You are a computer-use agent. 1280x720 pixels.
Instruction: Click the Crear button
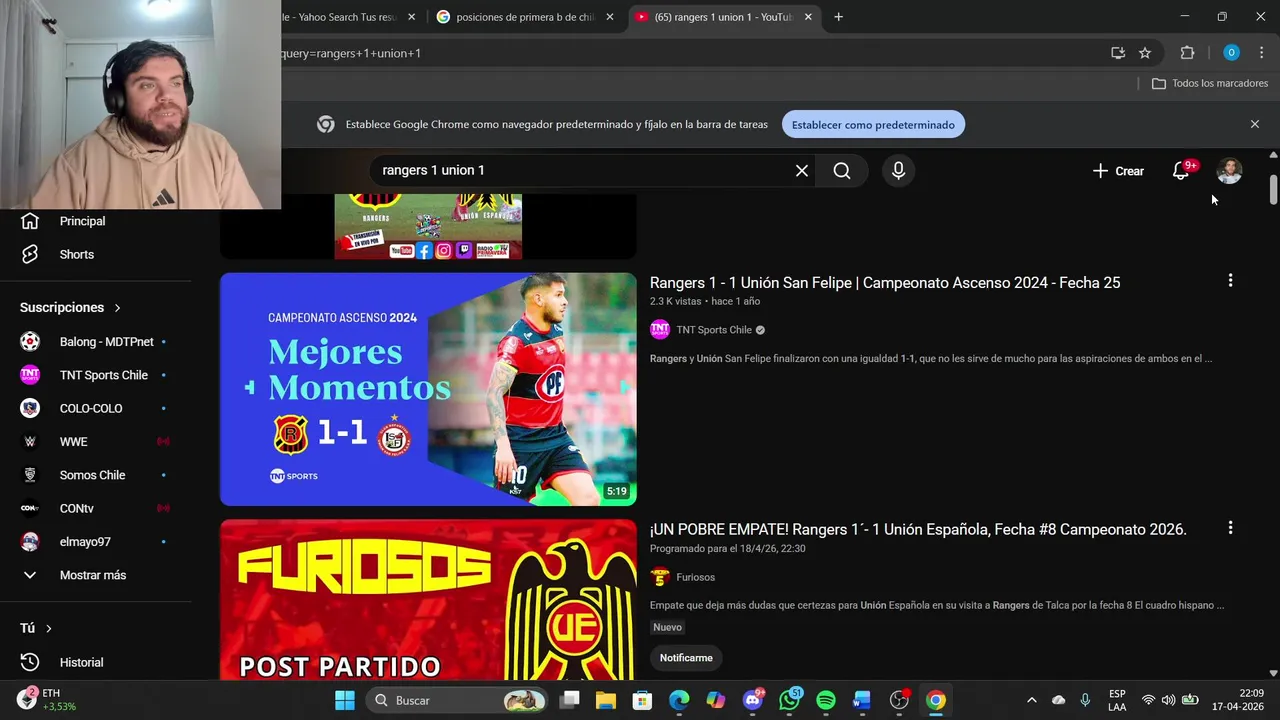(x=1118, y=171)
